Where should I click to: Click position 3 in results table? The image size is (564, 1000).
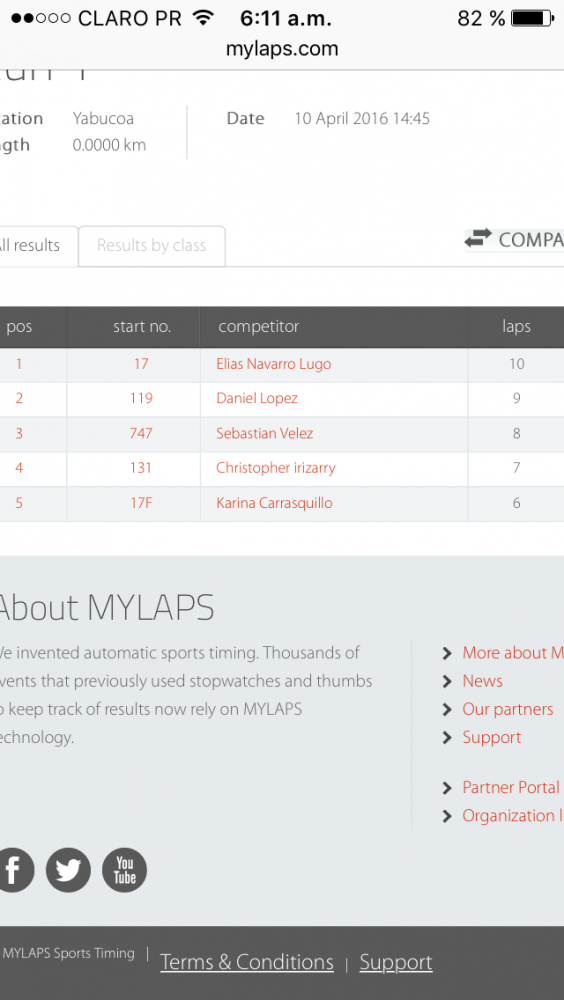(19, 434)
